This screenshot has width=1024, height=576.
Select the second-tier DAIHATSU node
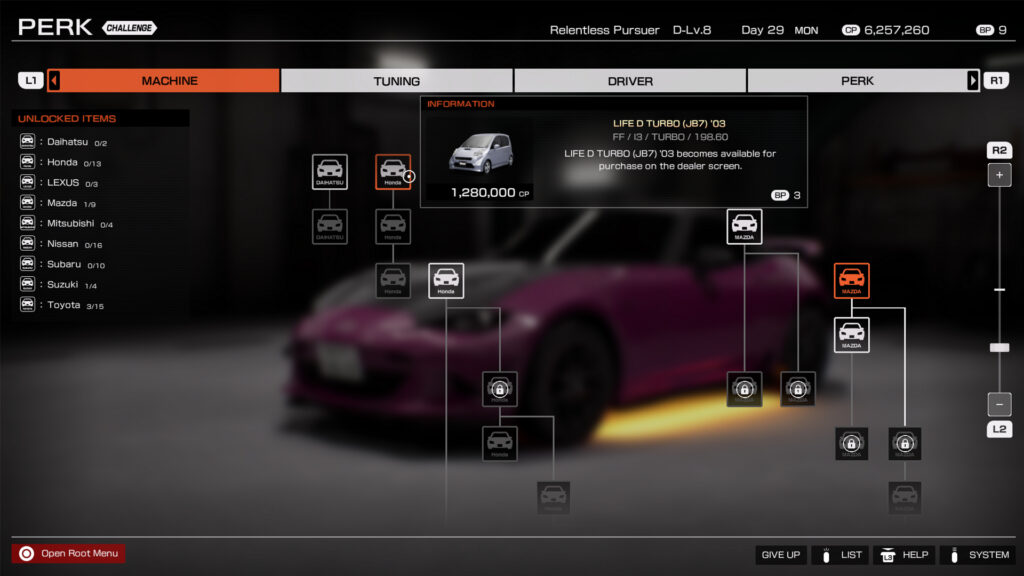click(x=330, y=224)
